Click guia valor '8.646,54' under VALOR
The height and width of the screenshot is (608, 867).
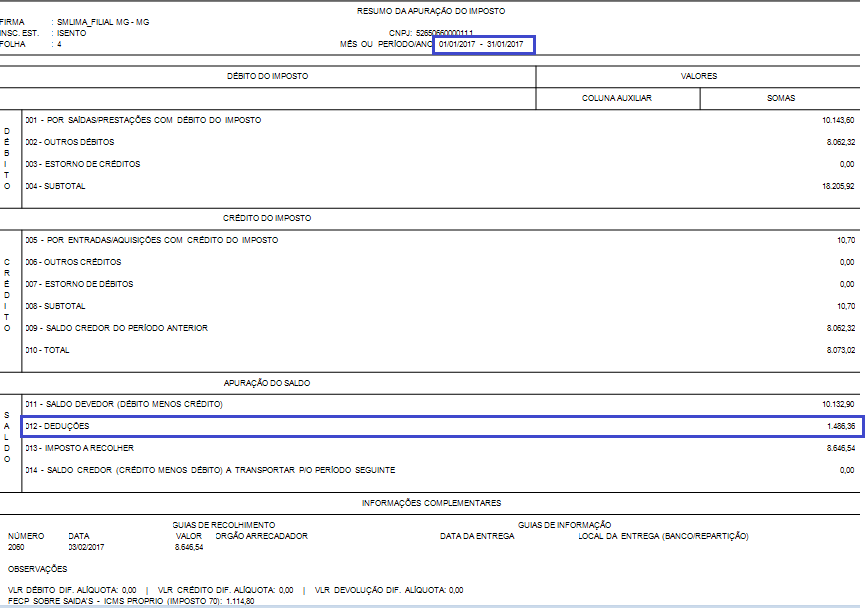pyautogui.click(x=189, y=547)
